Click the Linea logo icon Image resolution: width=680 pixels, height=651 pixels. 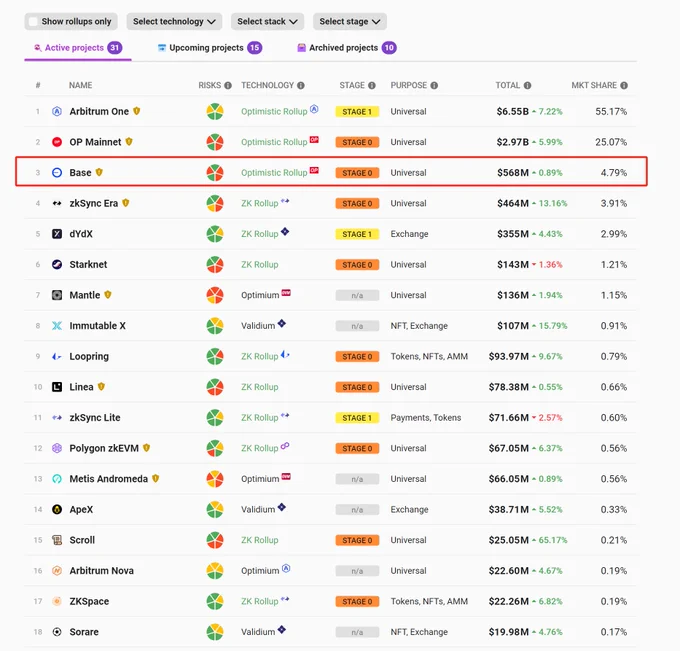(57, 387)
